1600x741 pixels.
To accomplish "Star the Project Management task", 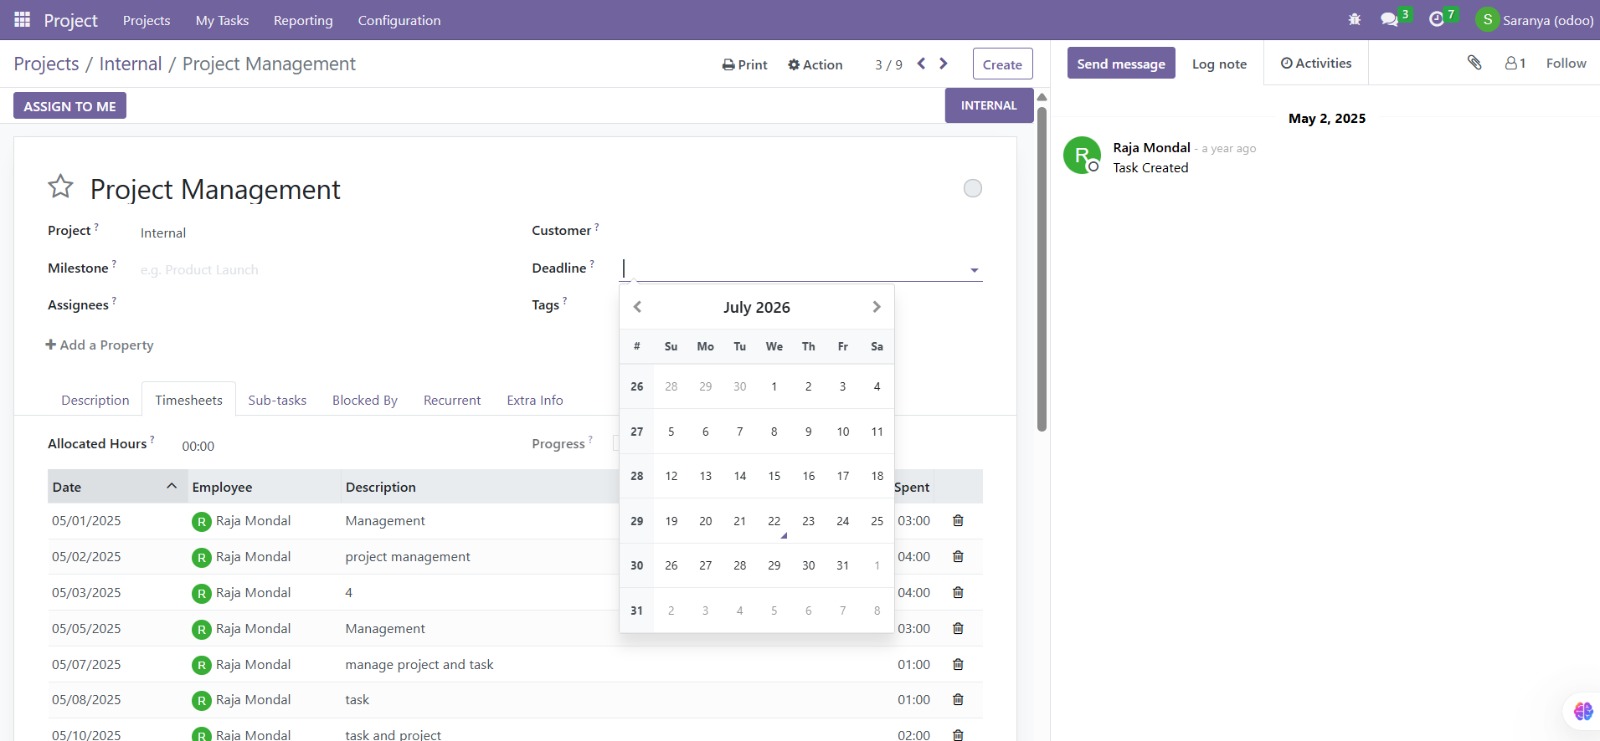I will [x=61, y=187].
